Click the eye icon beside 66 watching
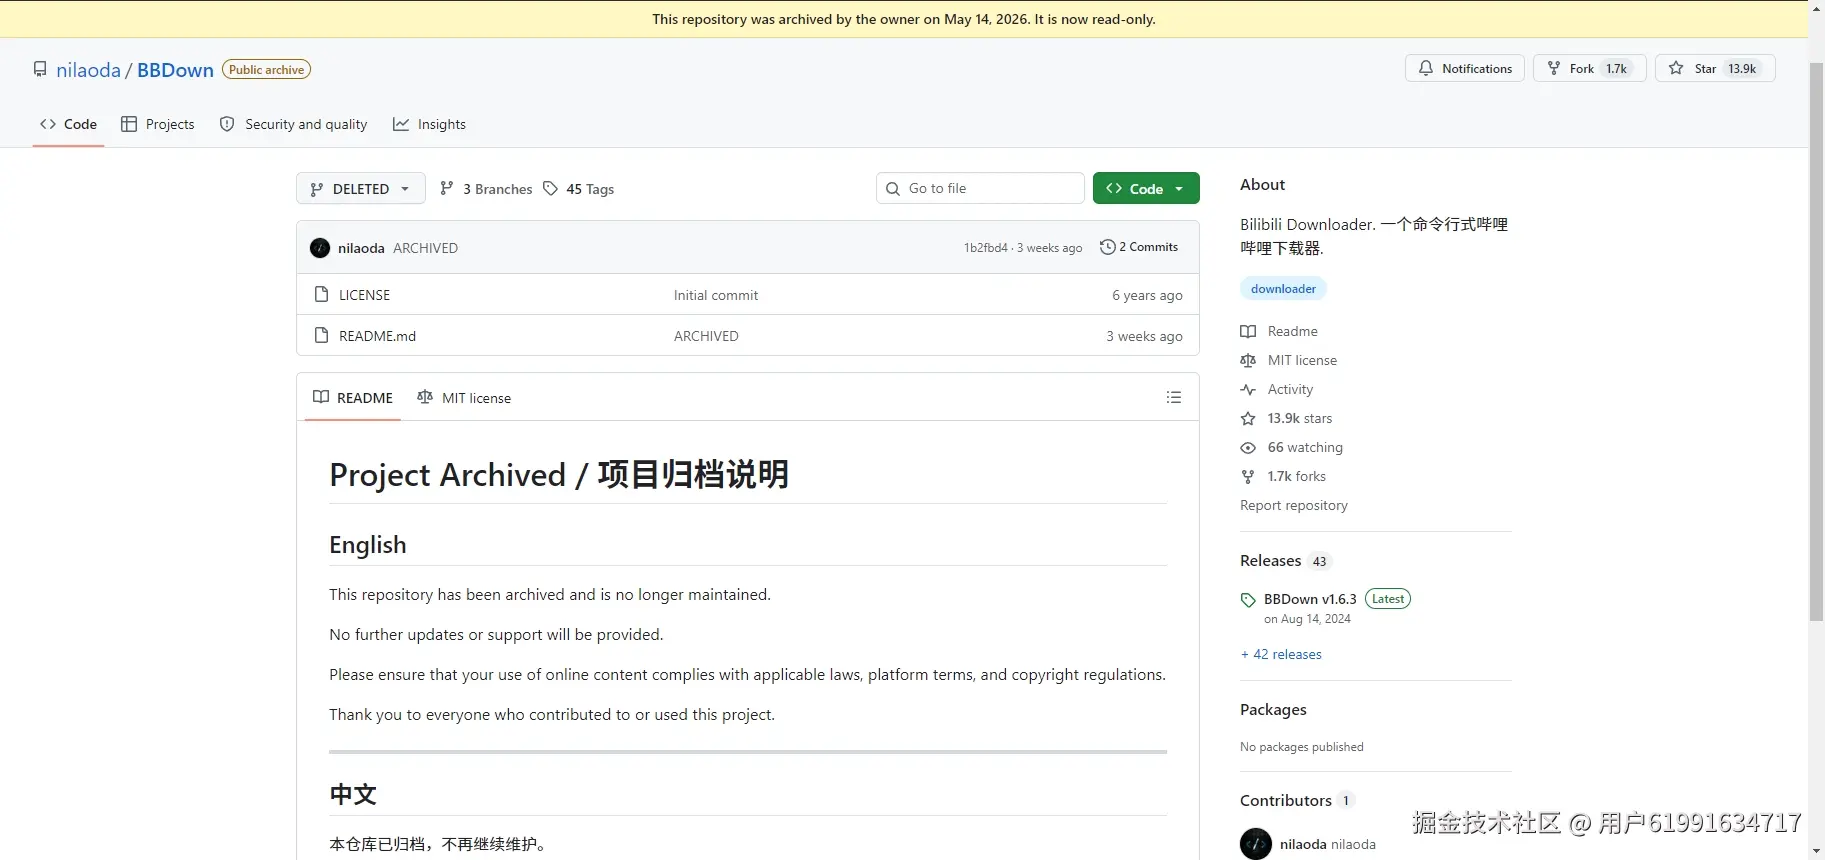1825x860 pixels. [1248, 447]
